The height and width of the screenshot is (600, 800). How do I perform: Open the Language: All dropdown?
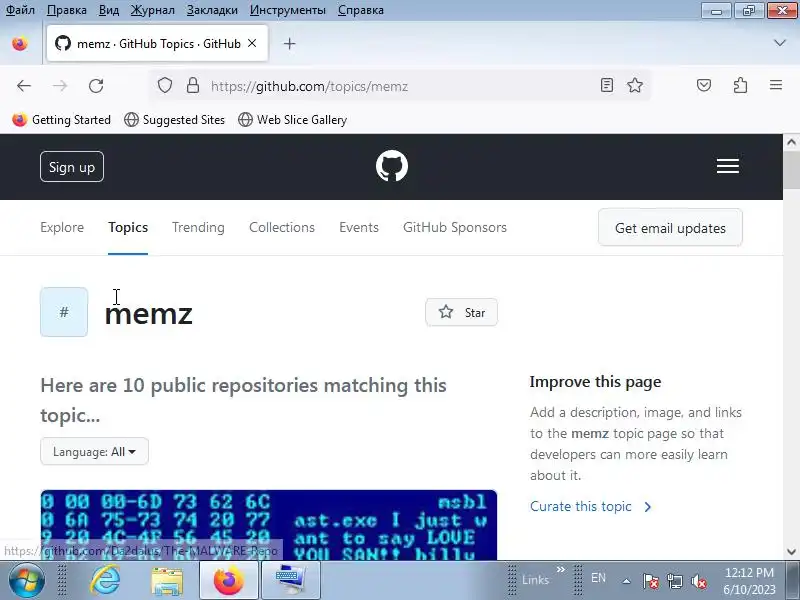pos(94,452)
